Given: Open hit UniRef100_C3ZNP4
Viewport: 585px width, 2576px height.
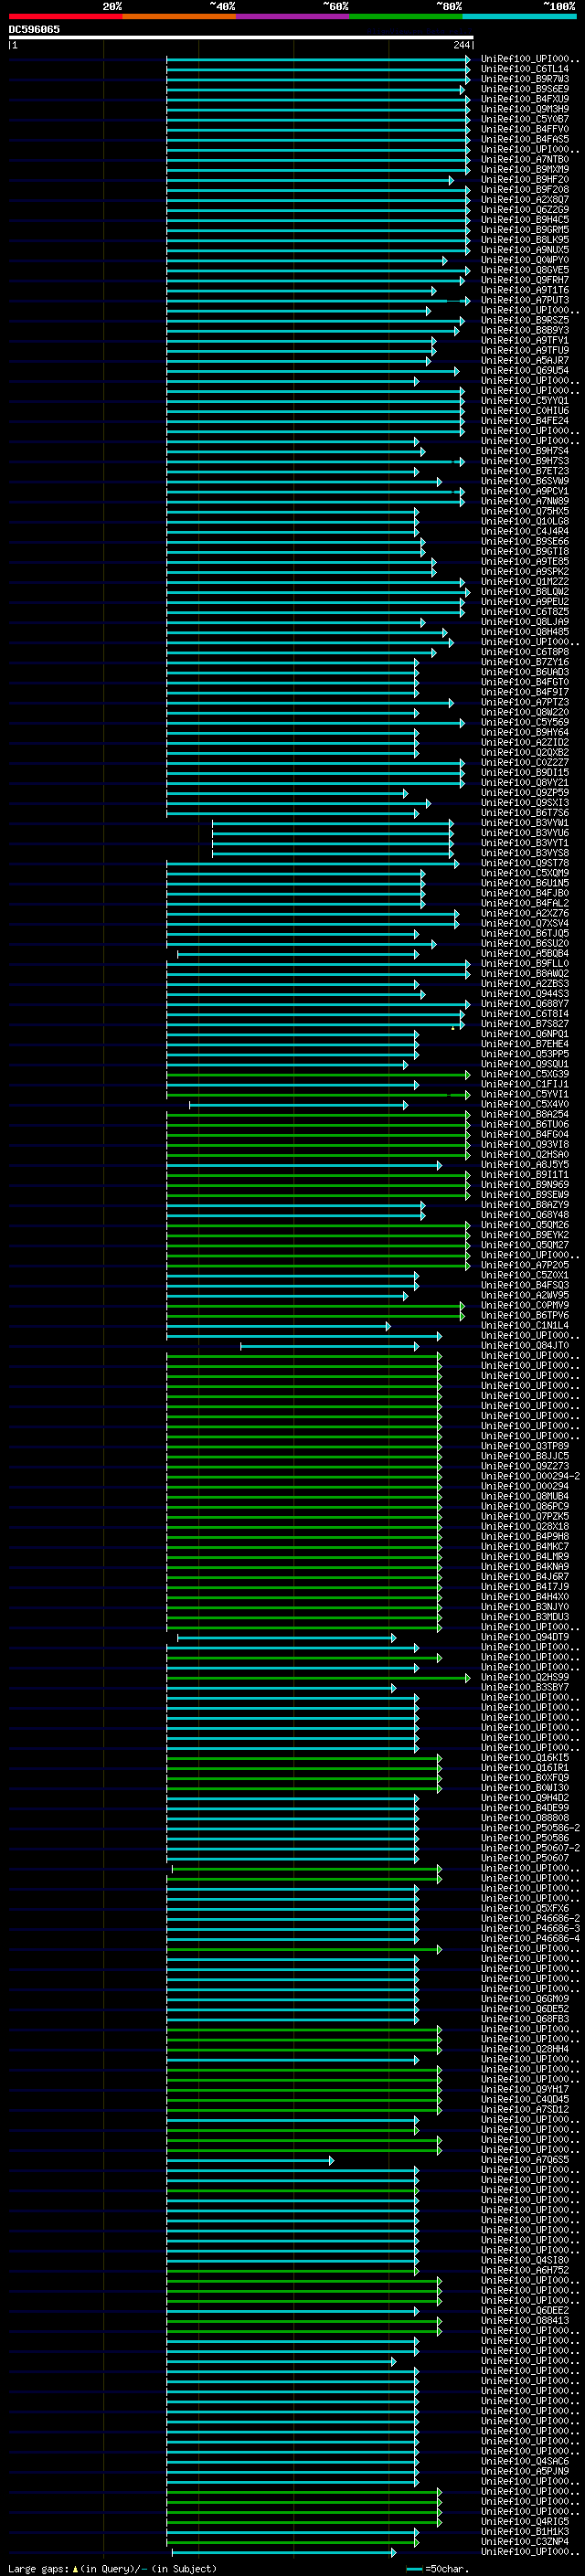Looking at the screenshot, I should coord(525,2541).
